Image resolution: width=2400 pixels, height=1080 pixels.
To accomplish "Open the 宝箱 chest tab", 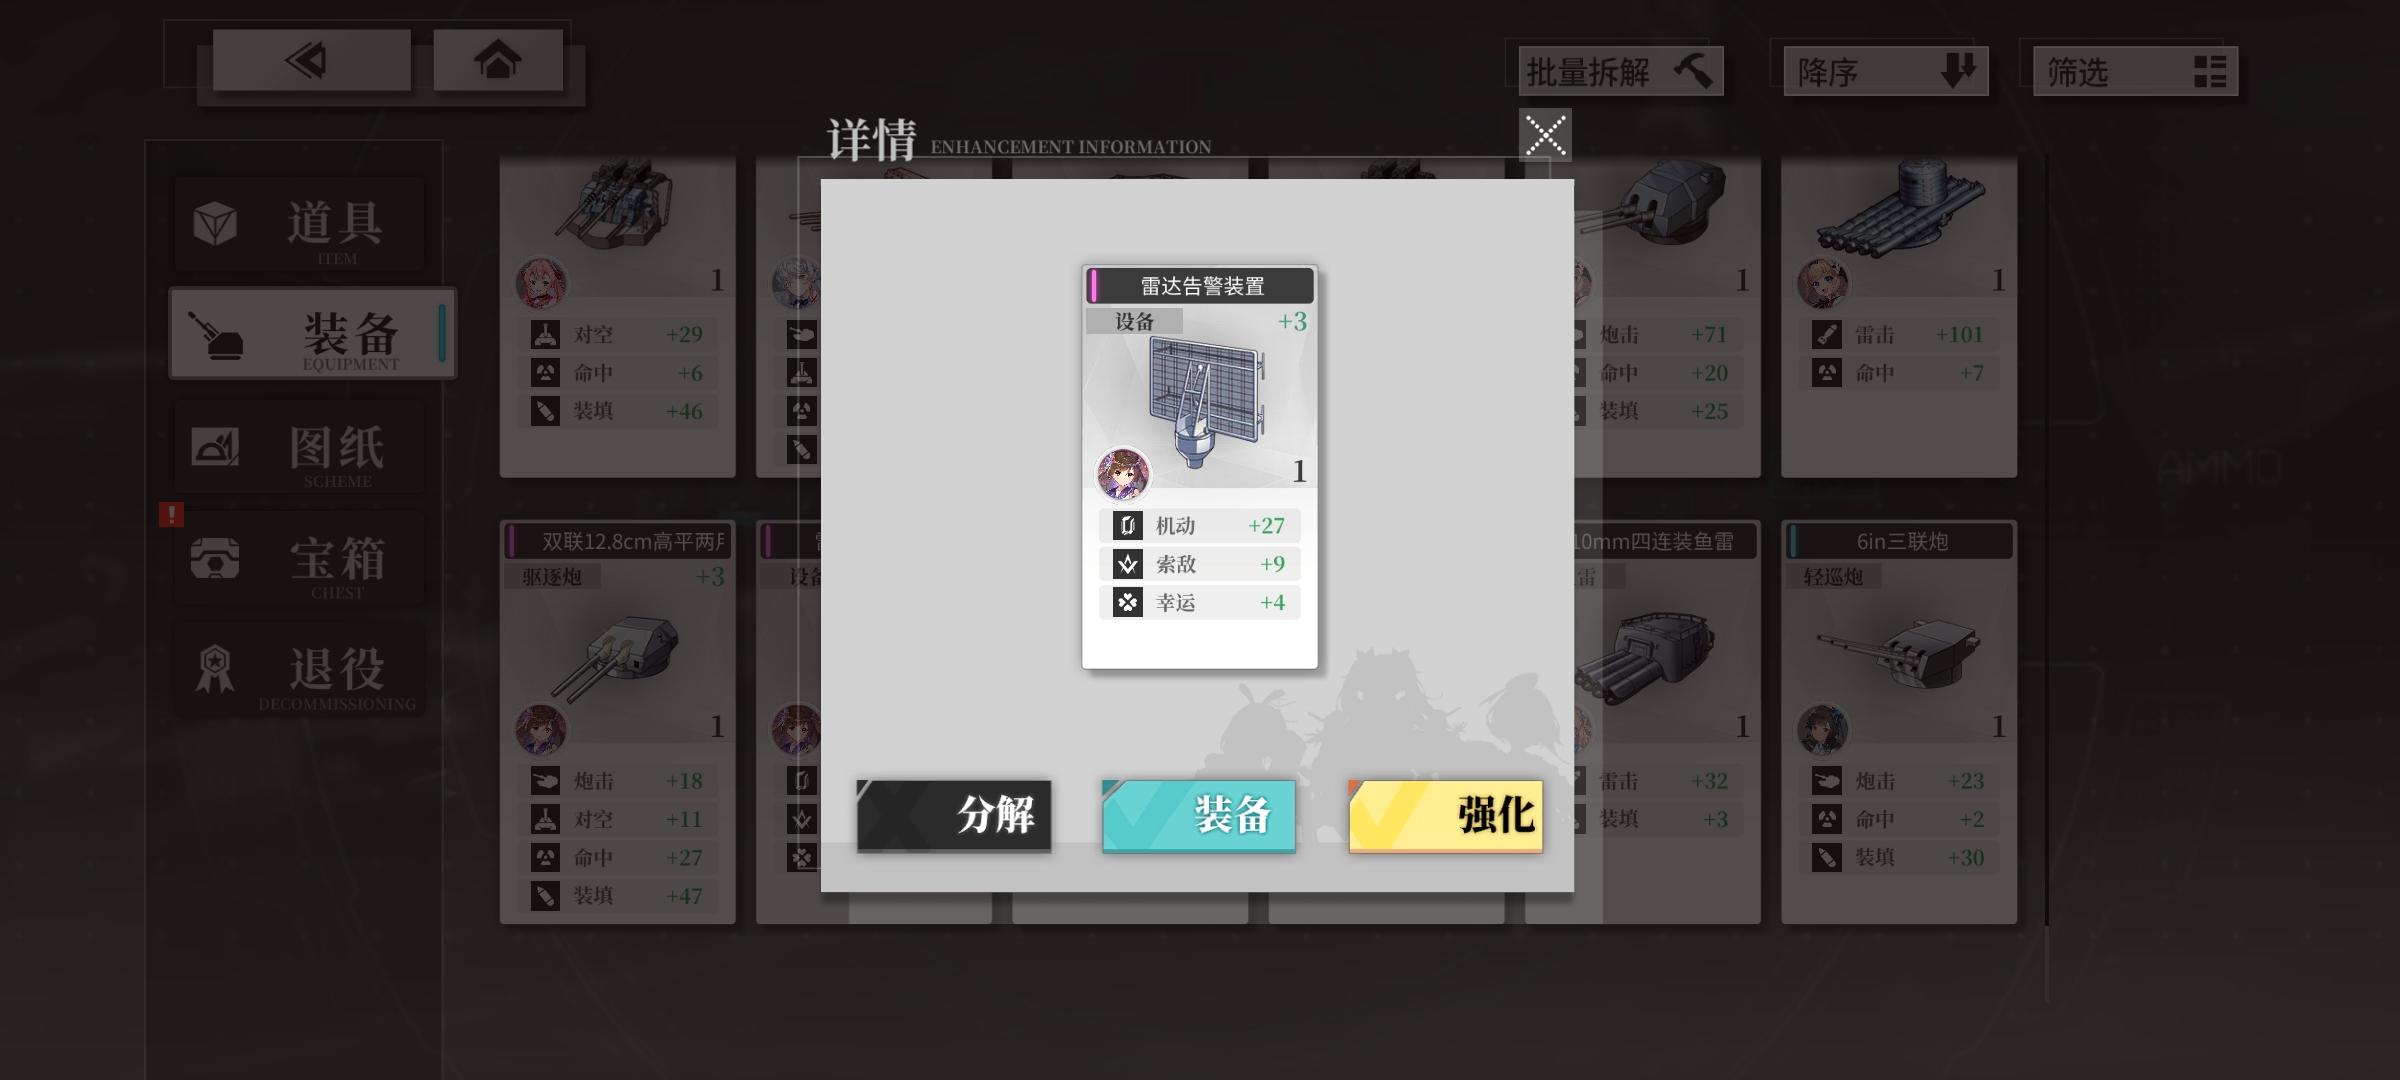I will [x=300, y=558].
